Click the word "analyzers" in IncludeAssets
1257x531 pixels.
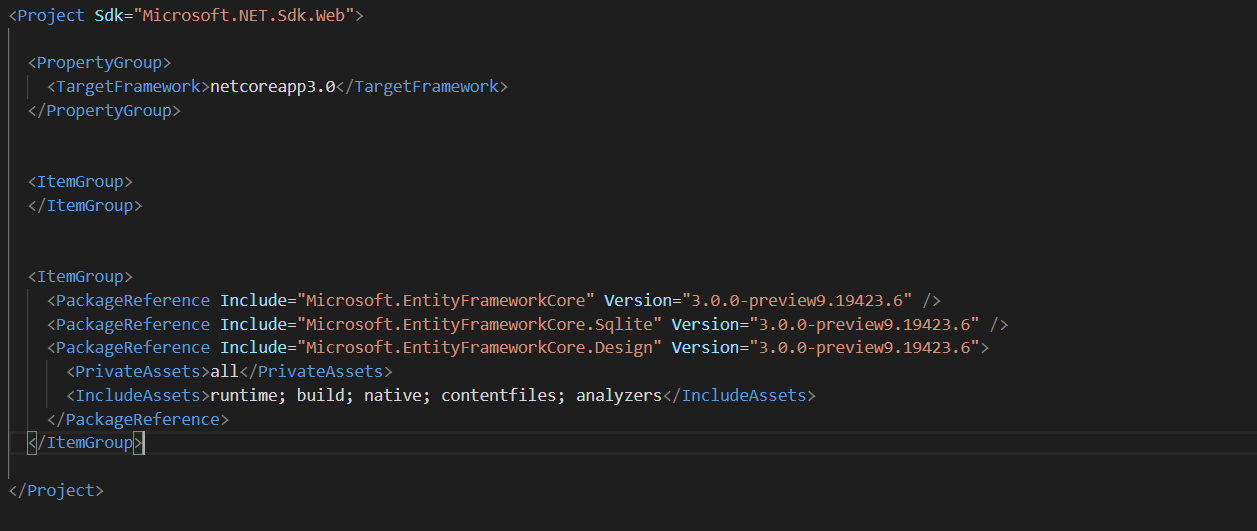click(619, 396)
